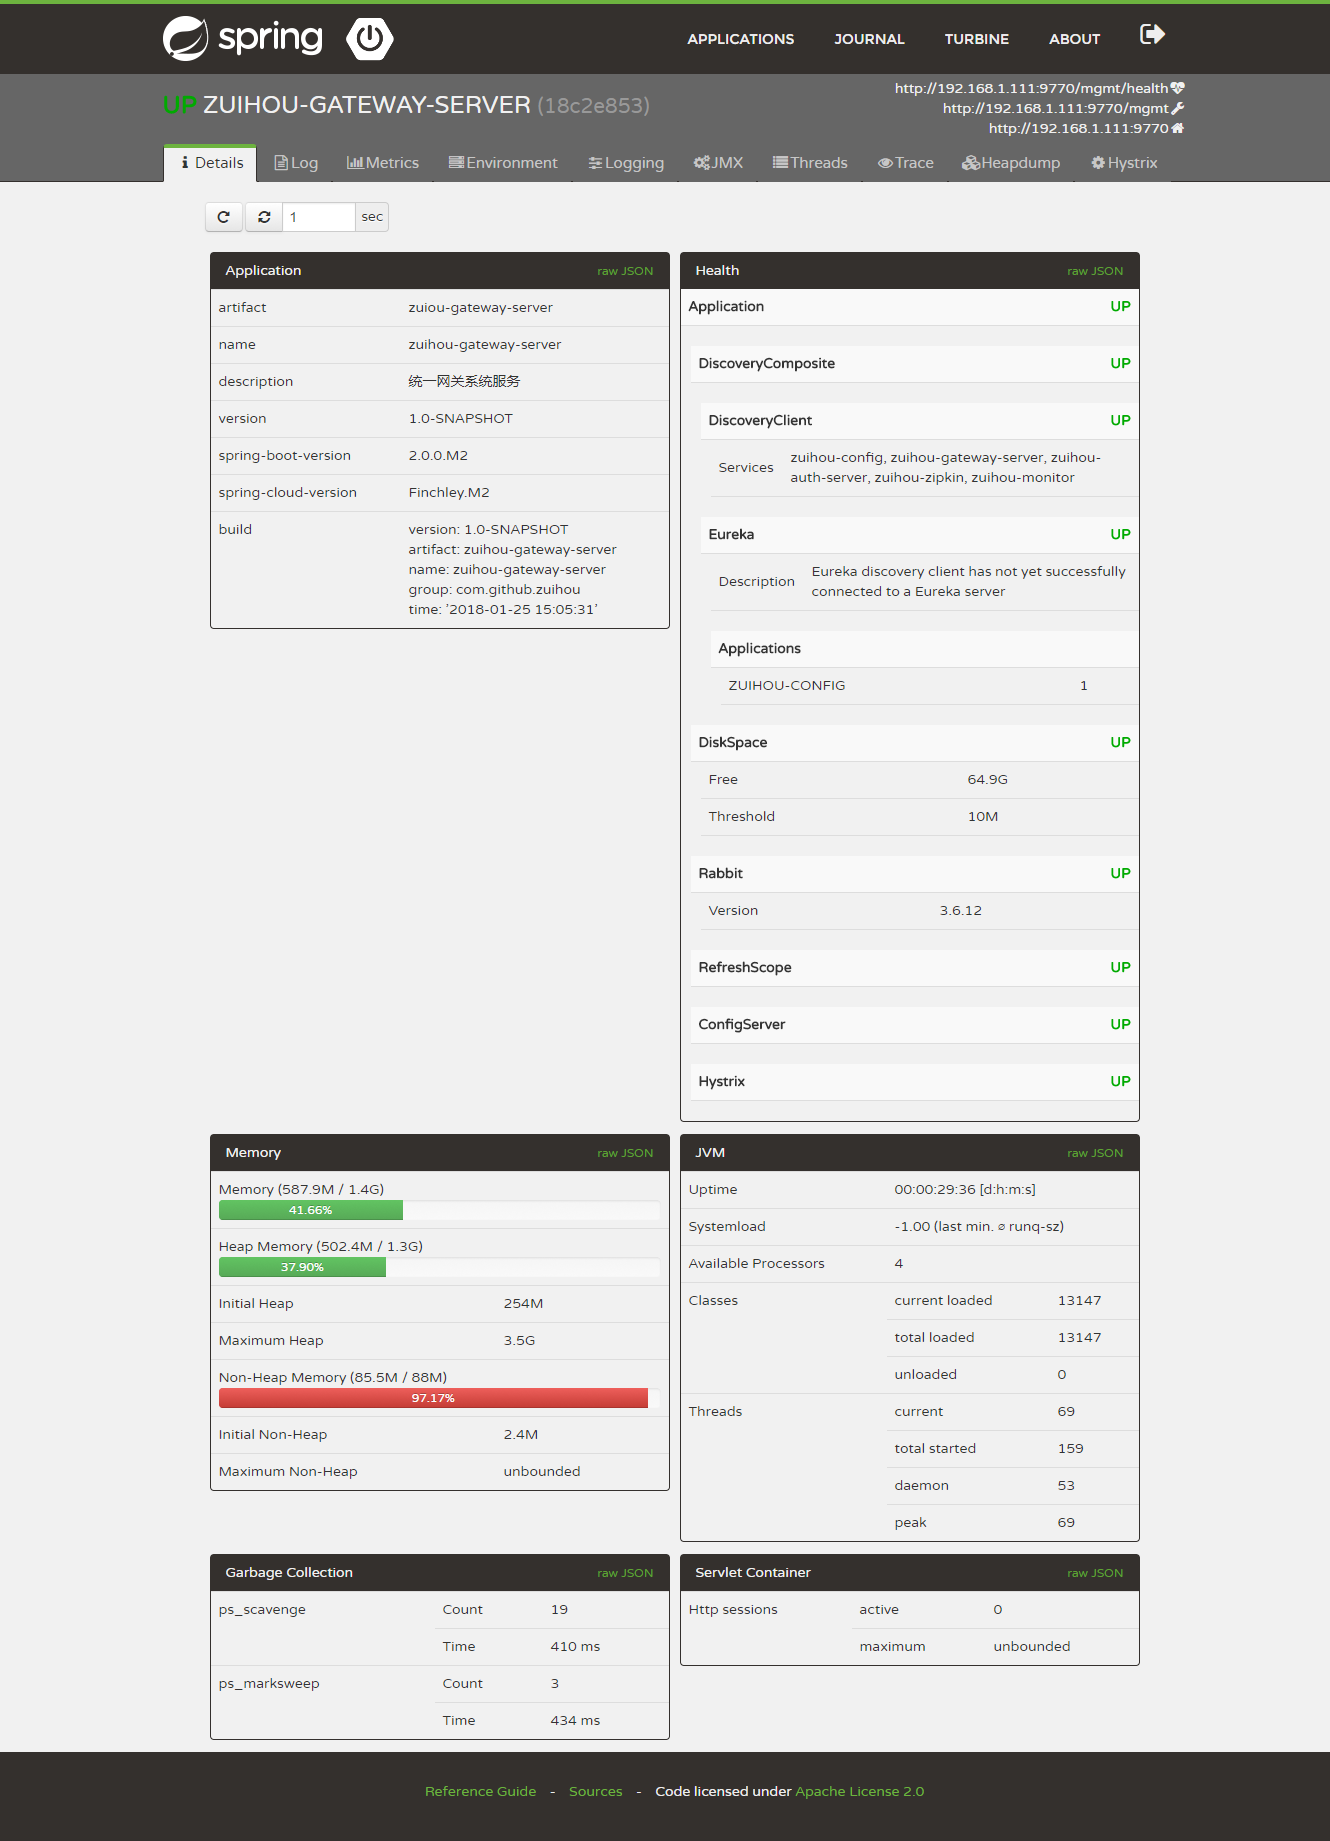Click the ConfigServer health row
Screen dimensions: 1330x1841
coord(914,1024)
